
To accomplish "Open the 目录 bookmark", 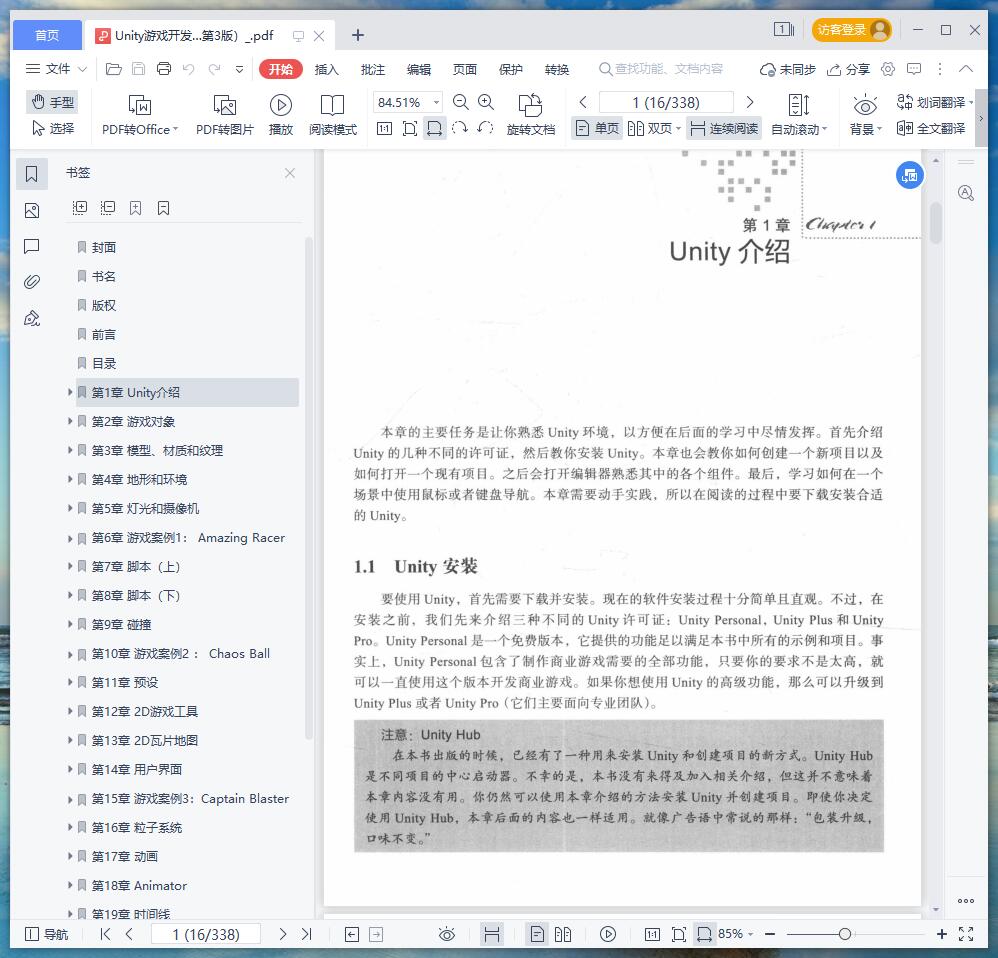I will pyautogui.click(x=104, y=363).
